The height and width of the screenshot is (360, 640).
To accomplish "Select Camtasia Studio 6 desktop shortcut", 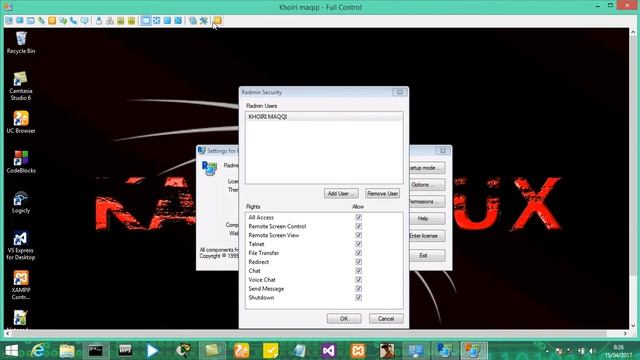I will tap(21, 86).
